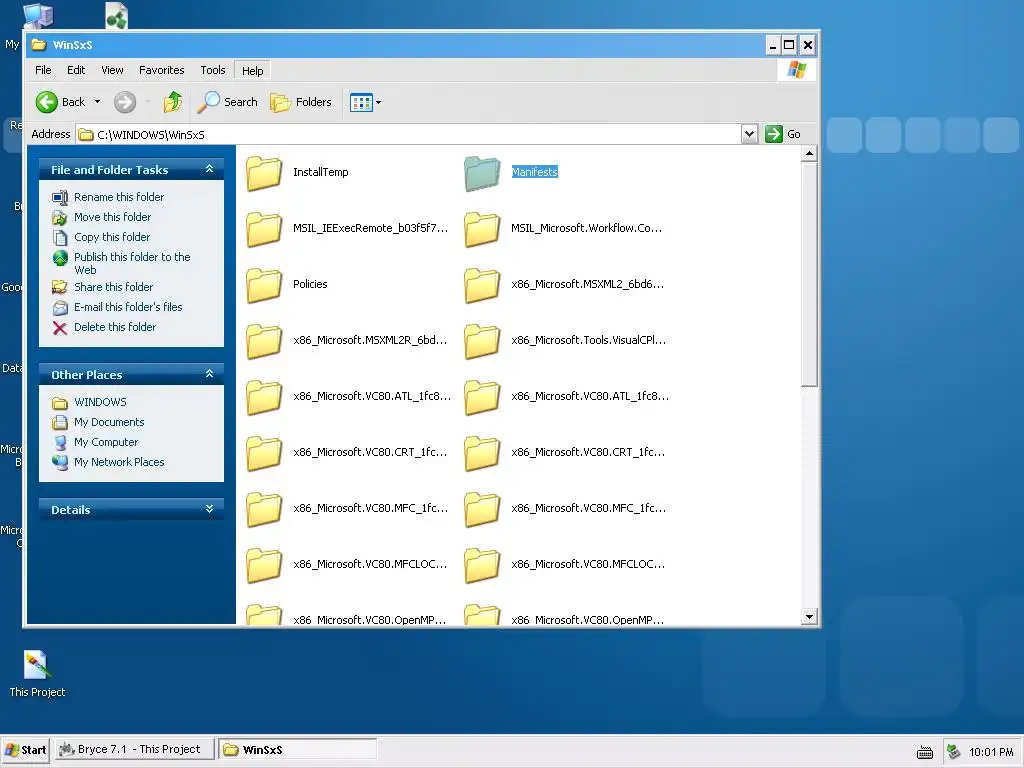
Task: Open the Help menu
Action: [x=252, y=71]
